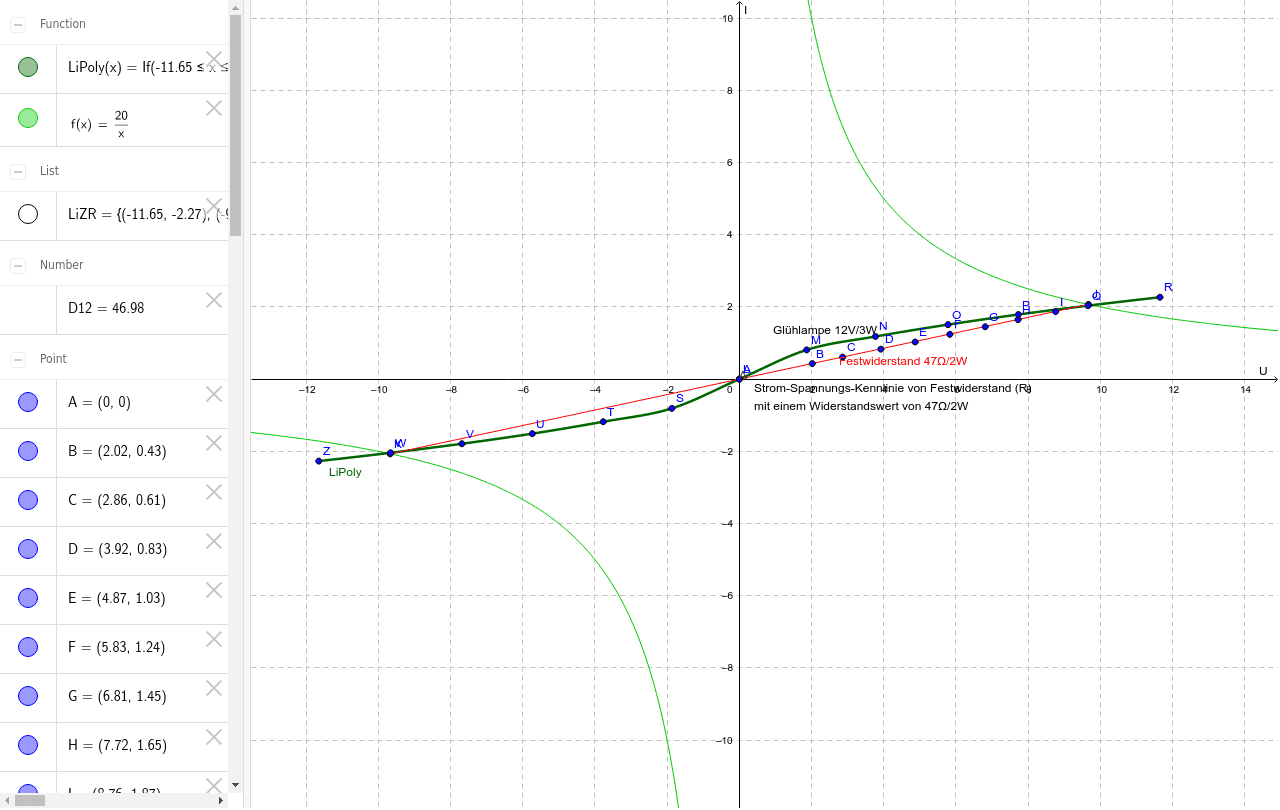Select point R on the graph

click(1159, 296)
